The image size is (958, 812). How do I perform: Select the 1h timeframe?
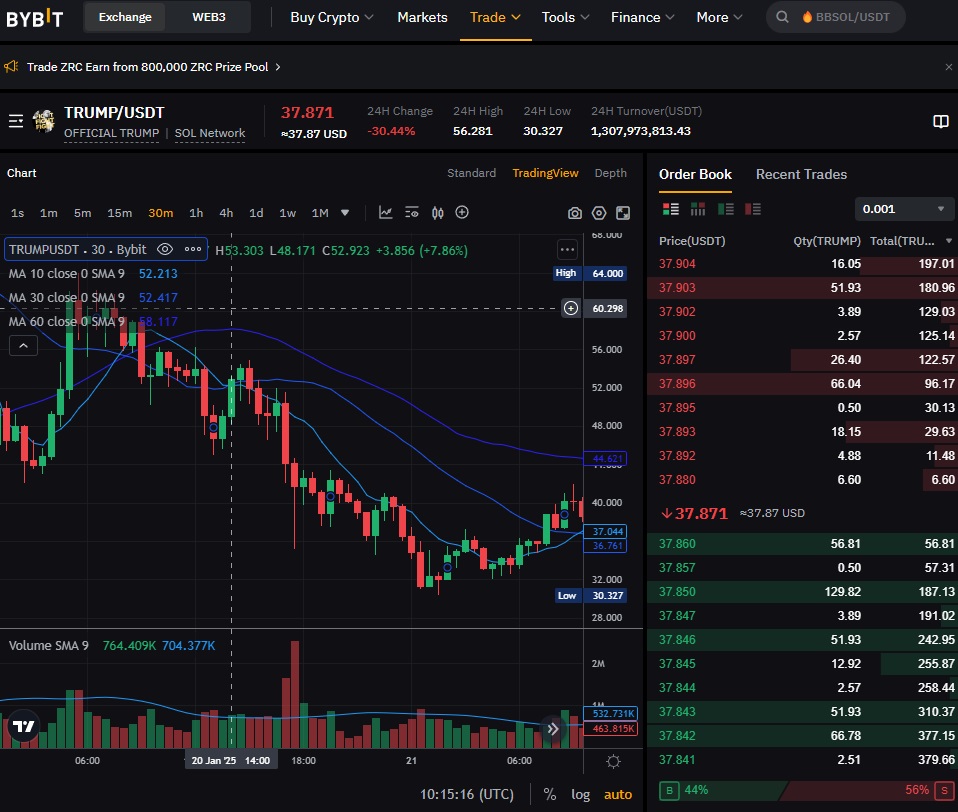[196, 213]
